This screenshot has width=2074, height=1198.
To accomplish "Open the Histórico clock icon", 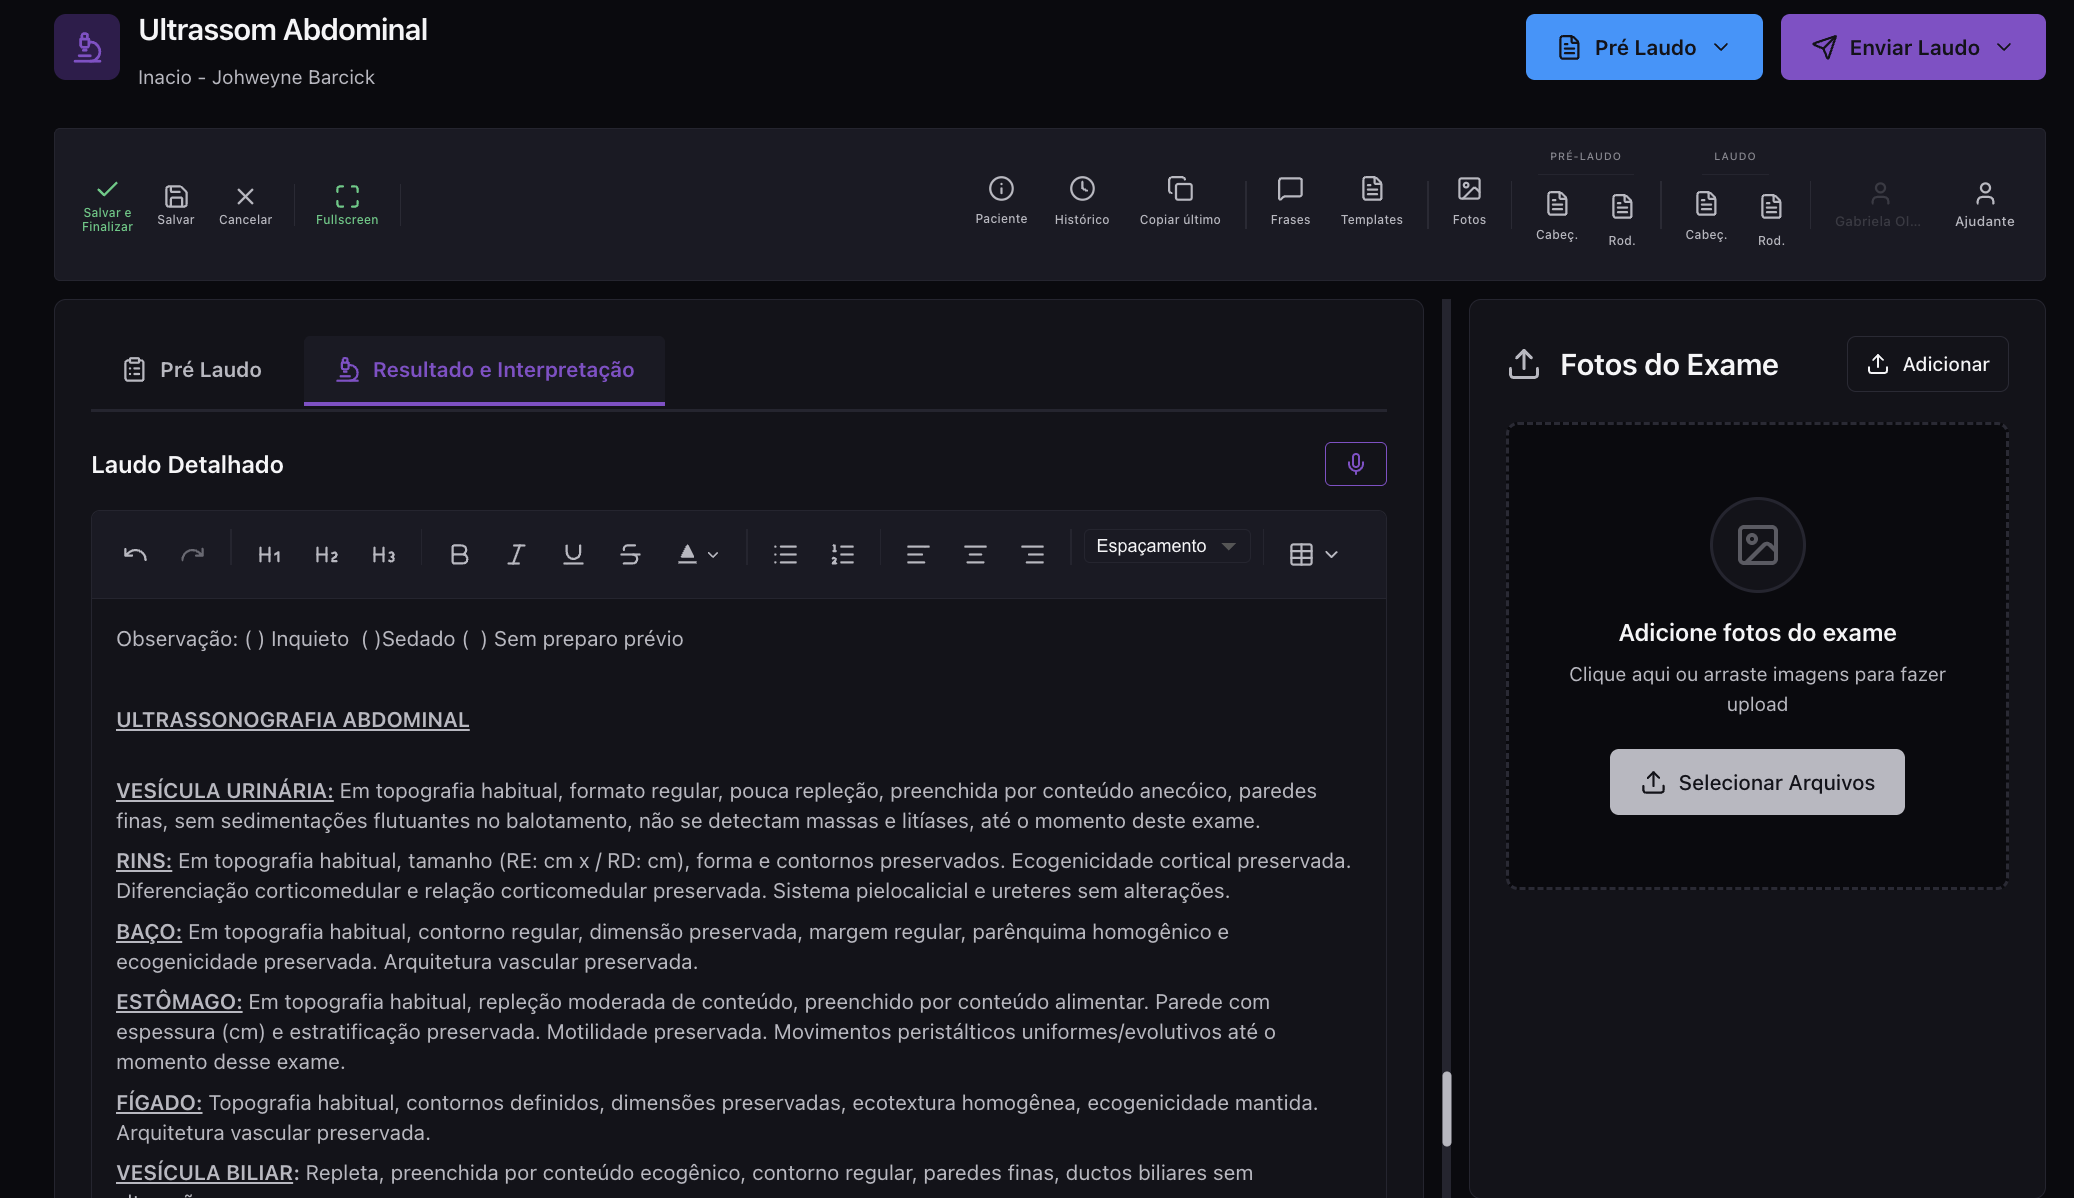I will (1081, 200).
